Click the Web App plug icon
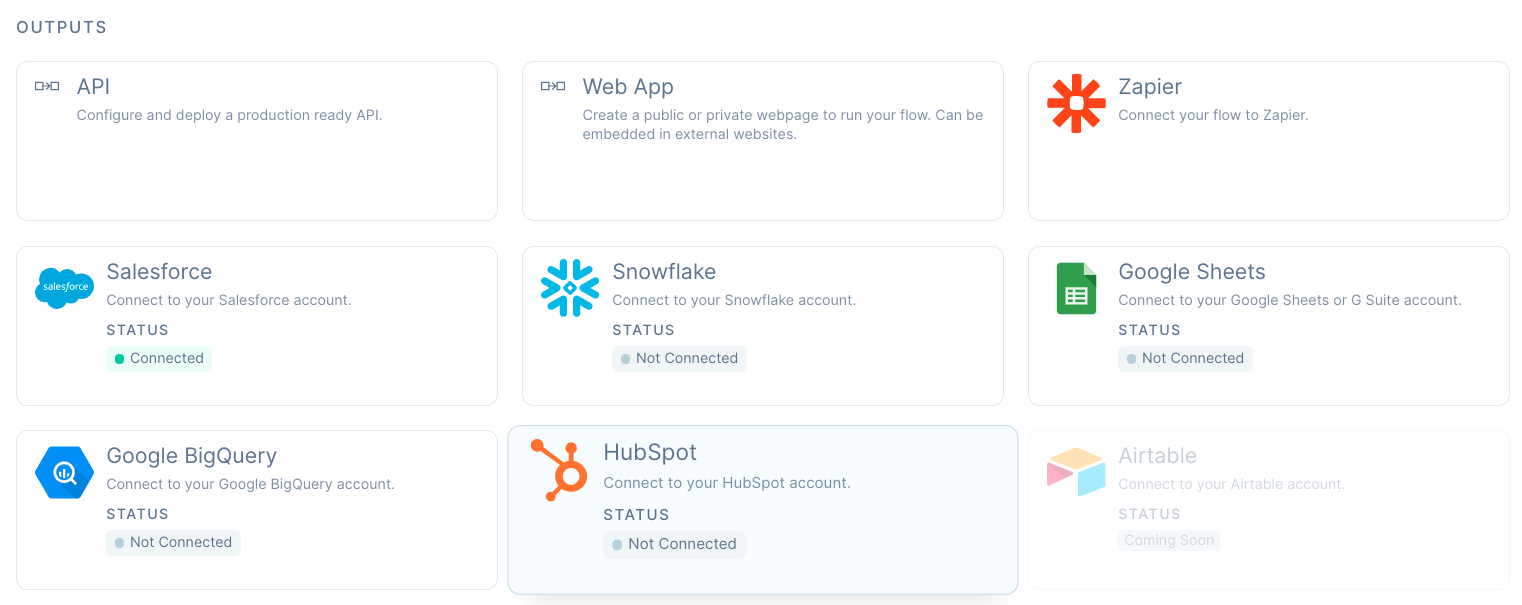The width and height of the screenshot is (1522, 605). pos(553,86)
